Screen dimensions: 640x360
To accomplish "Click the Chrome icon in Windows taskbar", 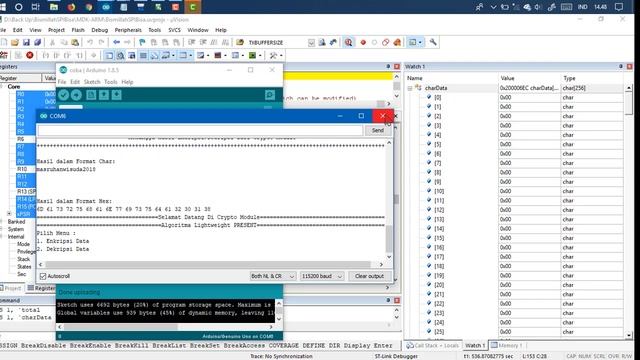I will (x=89, y=7).
